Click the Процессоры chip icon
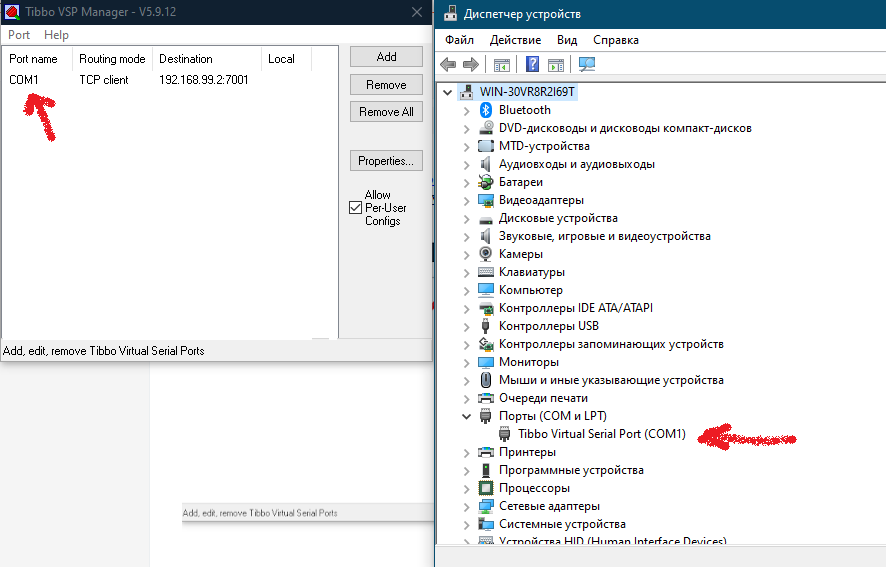This screenshot has height=567, width=886. pos(485,488)
